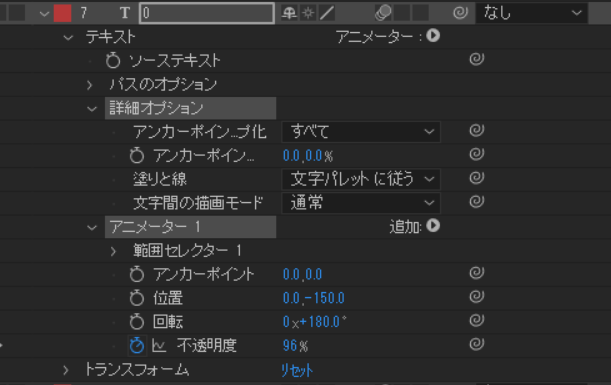Screen dimensions: 611x385
Task: Expand パスのオプション
Action: [90, 85]
